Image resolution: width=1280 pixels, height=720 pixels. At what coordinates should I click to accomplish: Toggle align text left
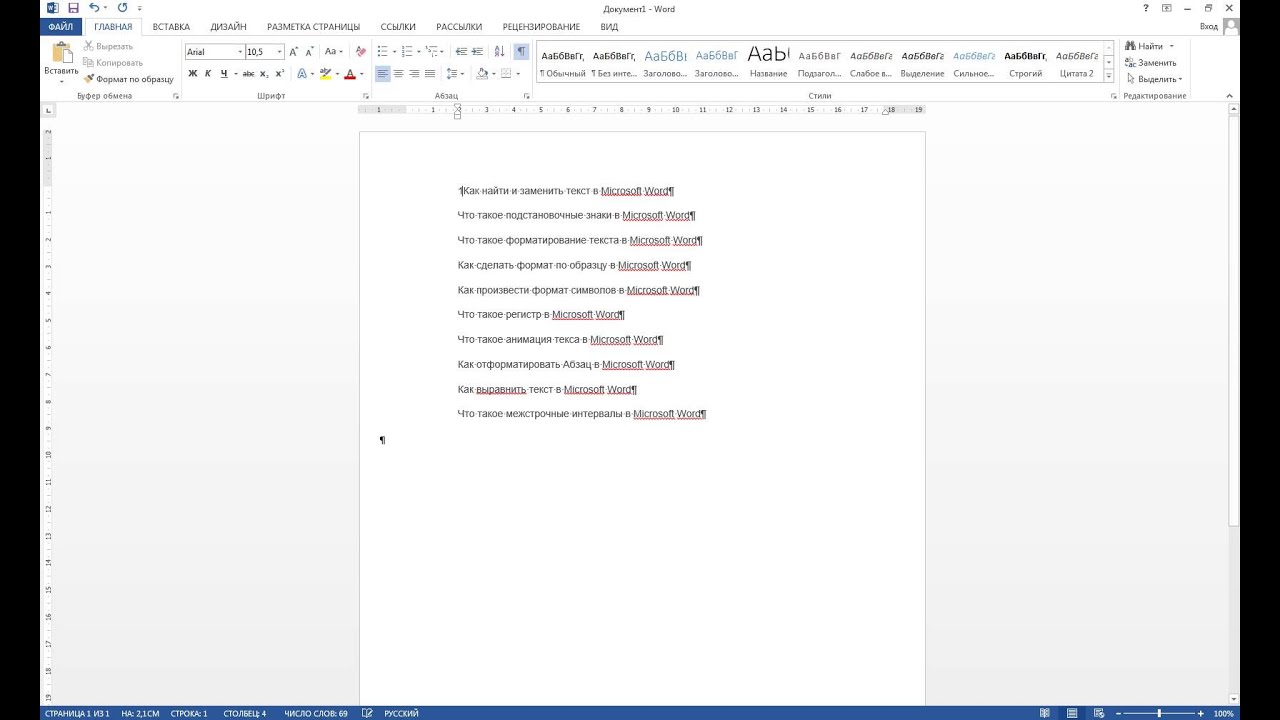383,74
